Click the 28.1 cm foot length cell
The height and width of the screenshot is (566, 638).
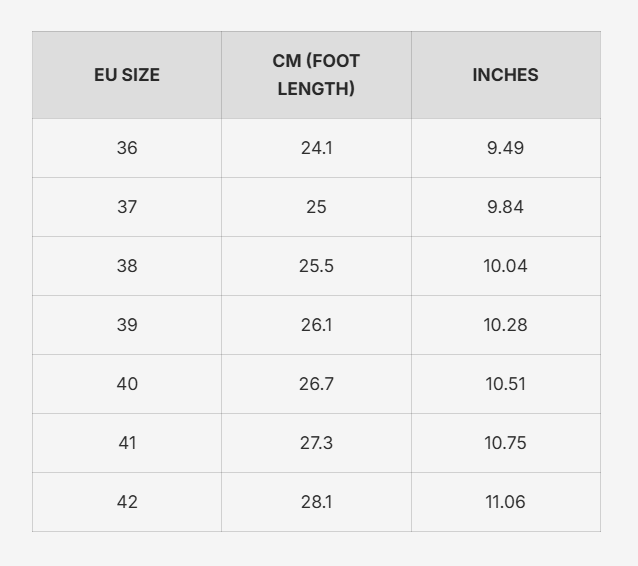coord(316,502)
